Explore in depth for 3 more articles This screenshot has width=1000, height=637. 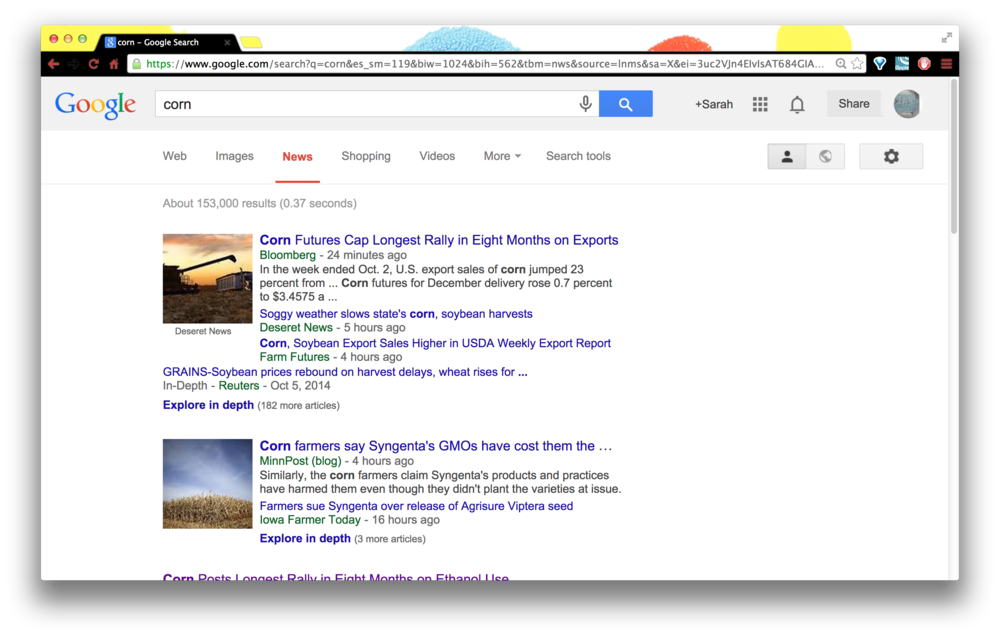pos(305,539)
